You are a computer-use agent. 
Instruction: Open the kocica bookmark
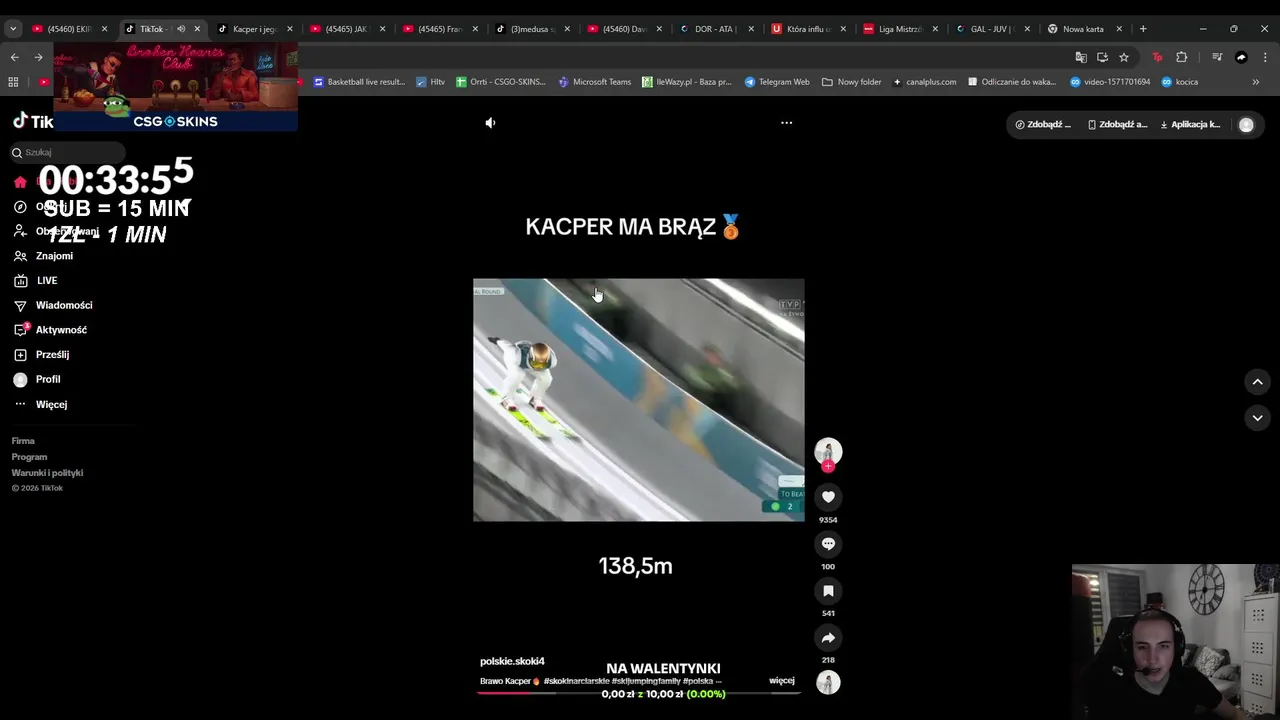point(1180,82)
